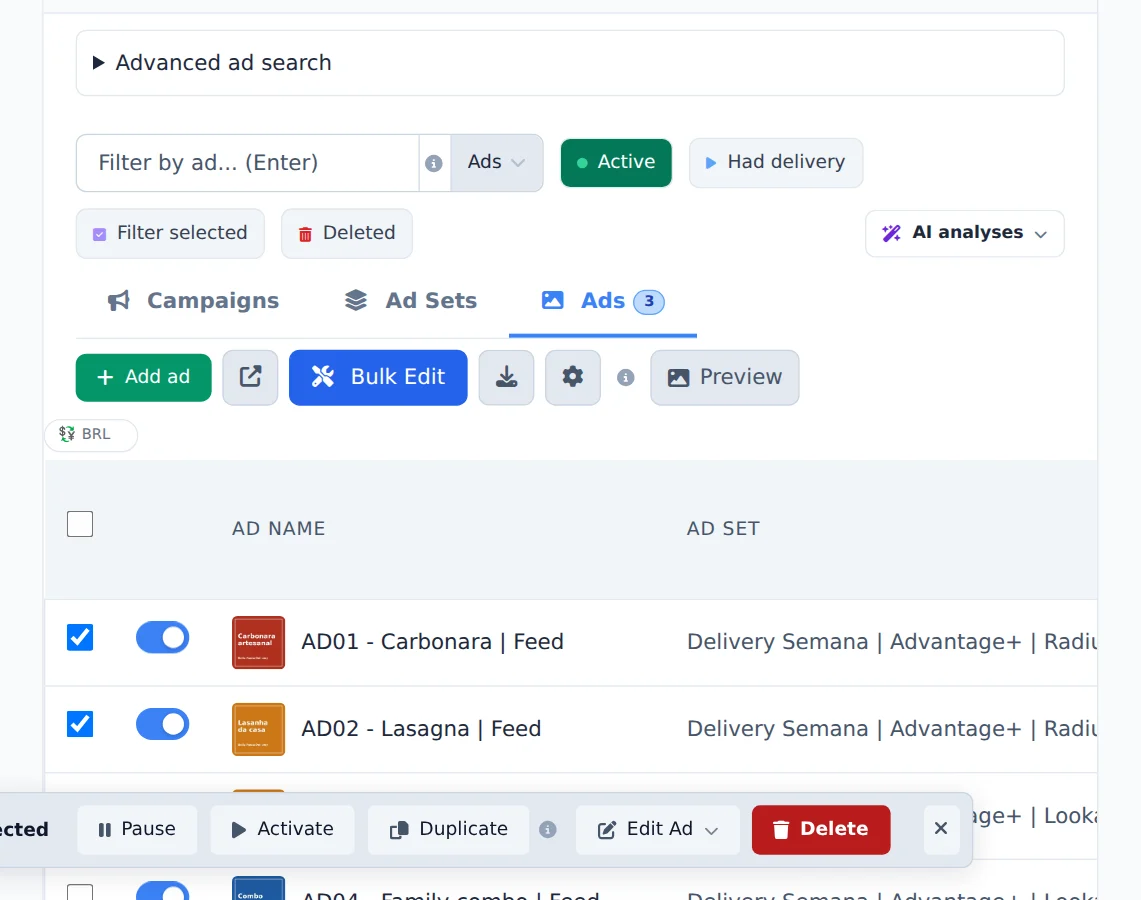The height and width of the screenshot is (900, 1141).
Task: Close the bulk action bar
Action: (x=941, y=829)
